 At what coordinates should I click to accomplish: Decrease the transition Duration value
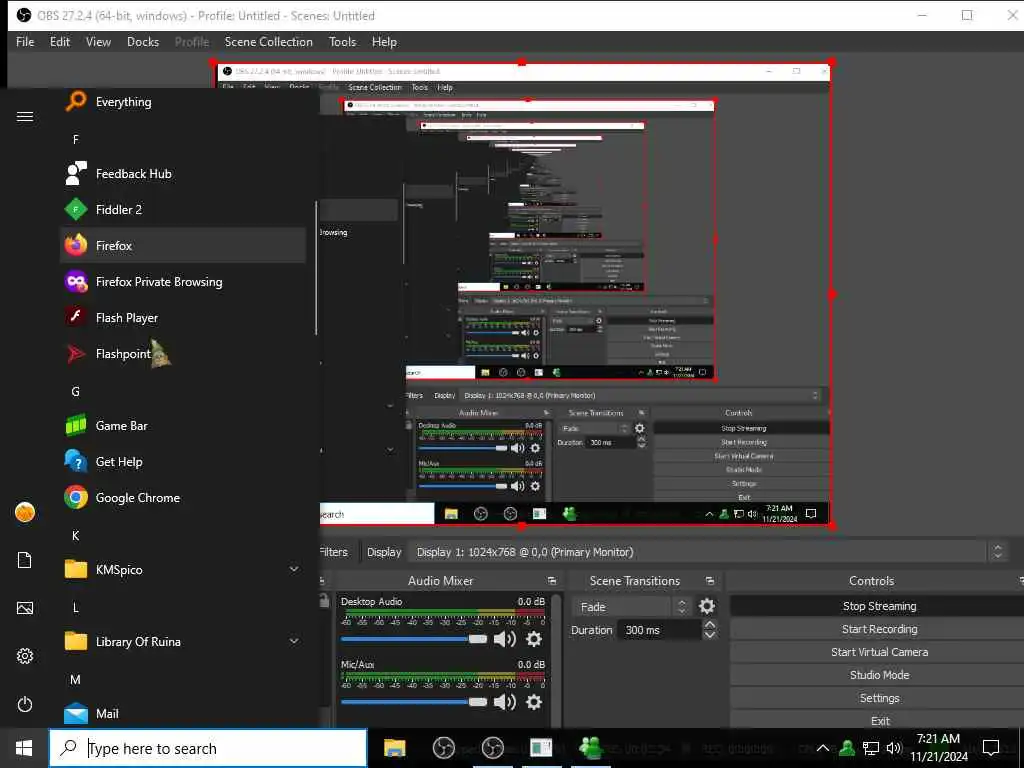(710, 635)
